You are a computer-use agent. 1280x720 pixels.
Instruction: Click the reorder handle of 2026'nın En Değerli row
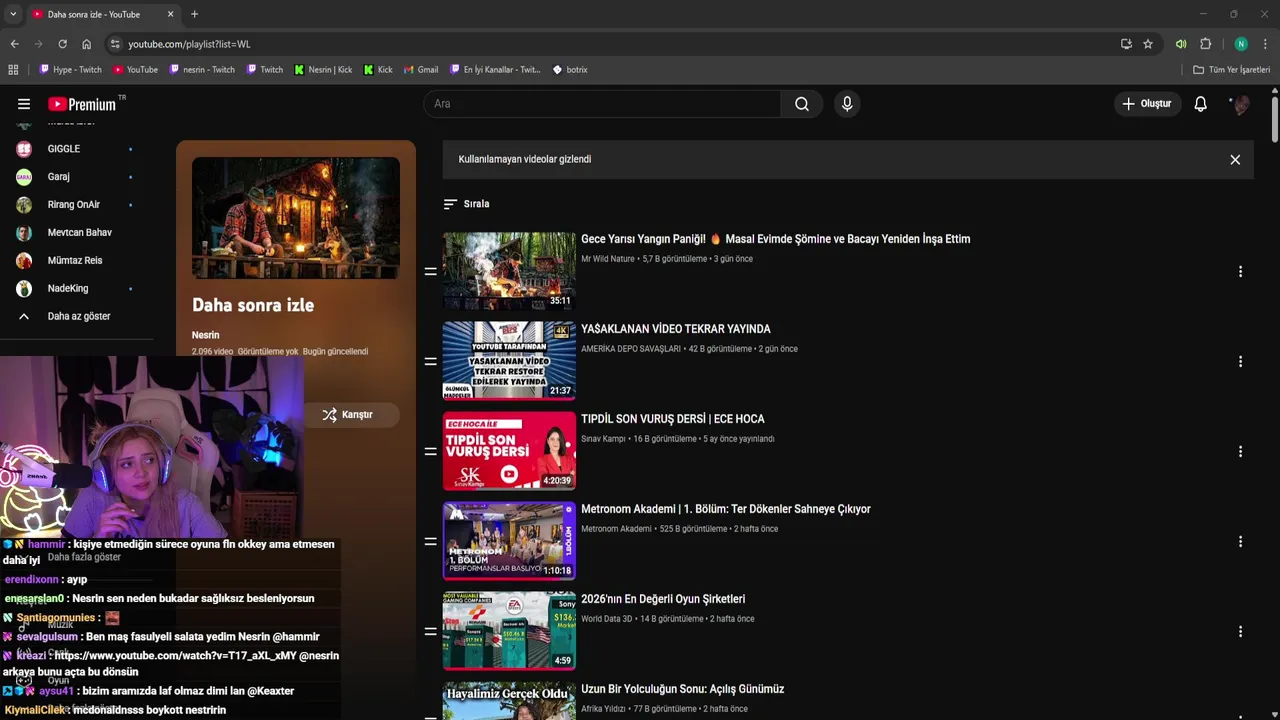(x=430, y=631)
